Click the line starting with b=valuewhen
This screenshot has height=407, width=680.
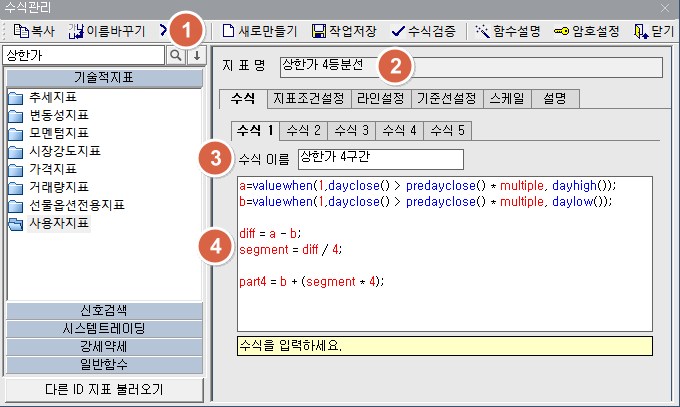pos(425,202)
